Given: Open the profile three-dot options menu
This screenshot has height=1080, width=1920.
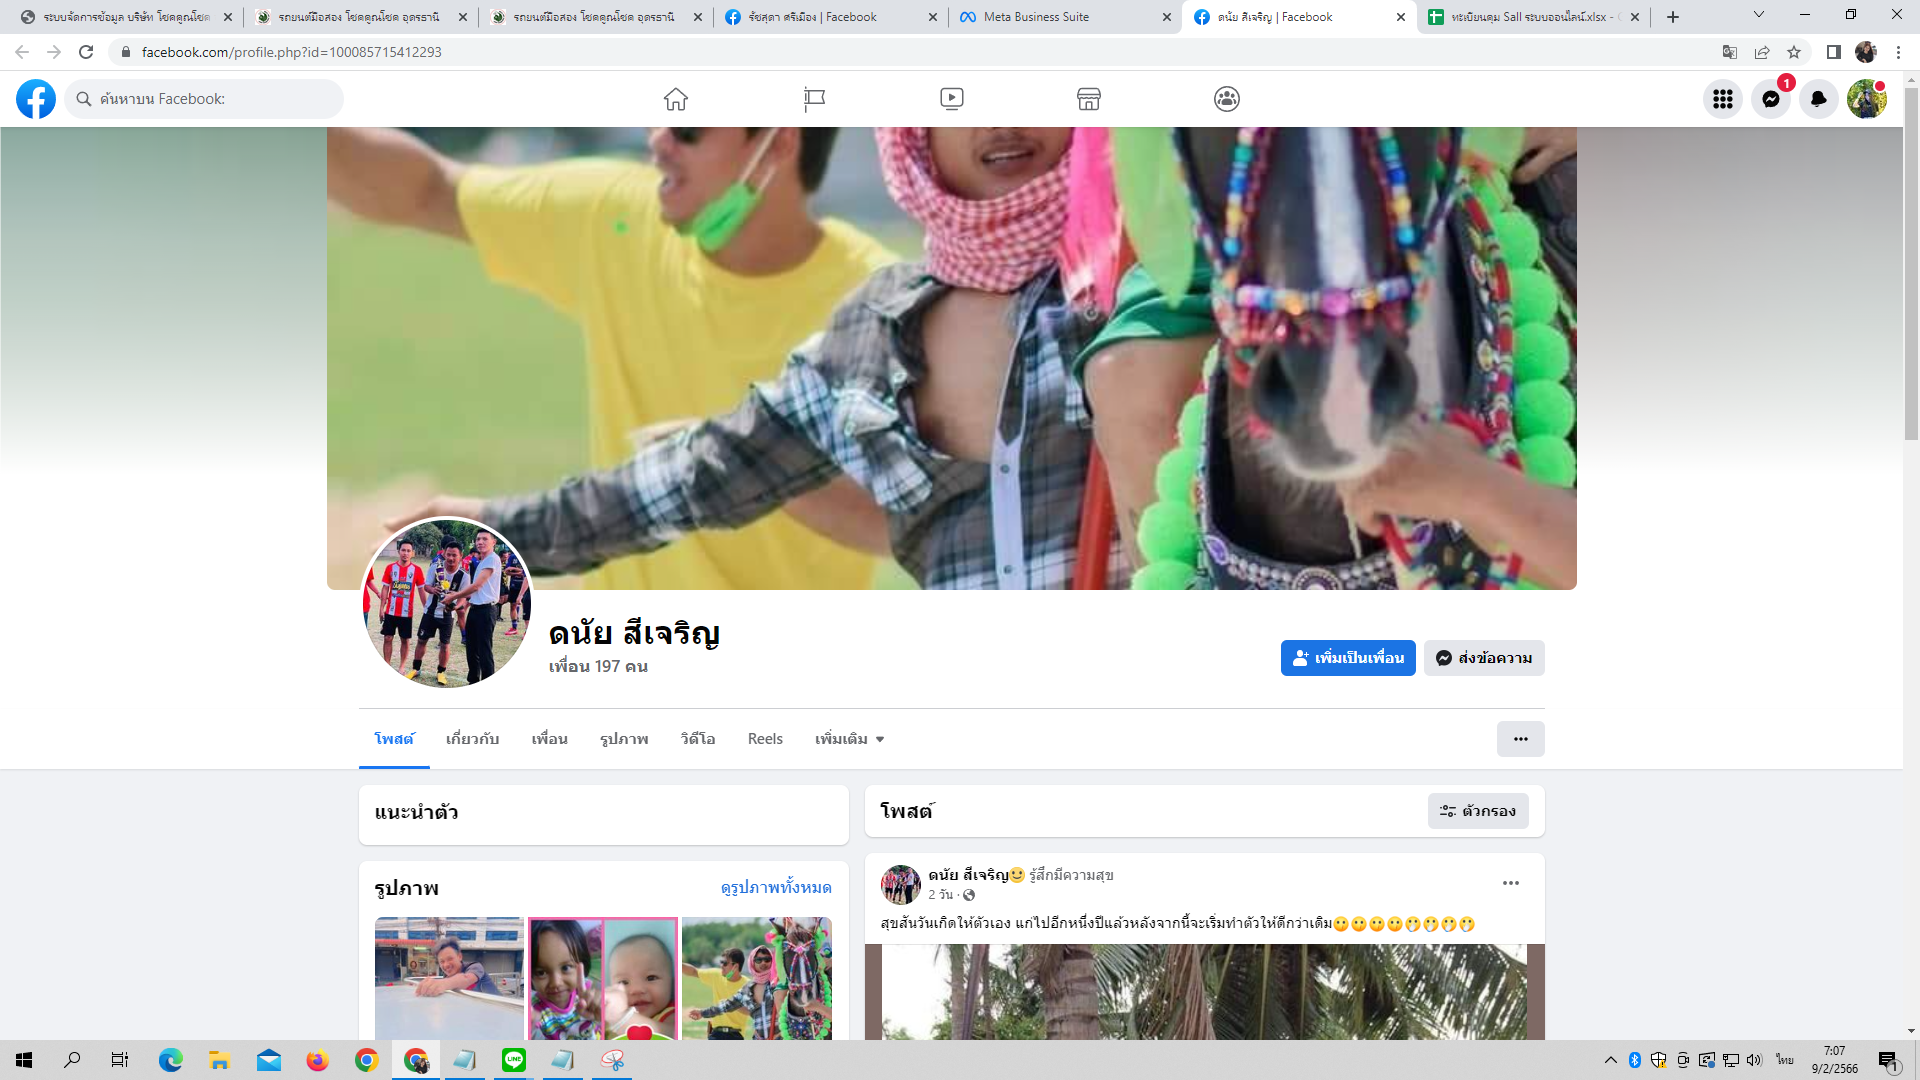Looking at the screenshot, I should (x=1520, y=739).
